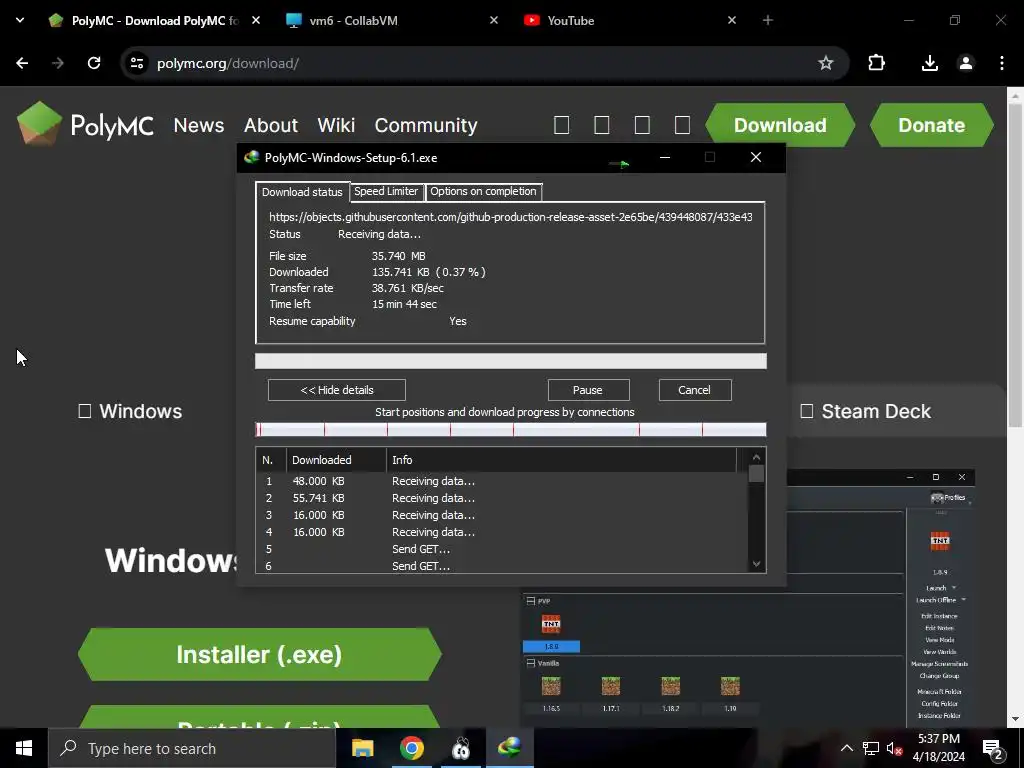Select the Download status tab

(x=302, y=192)
